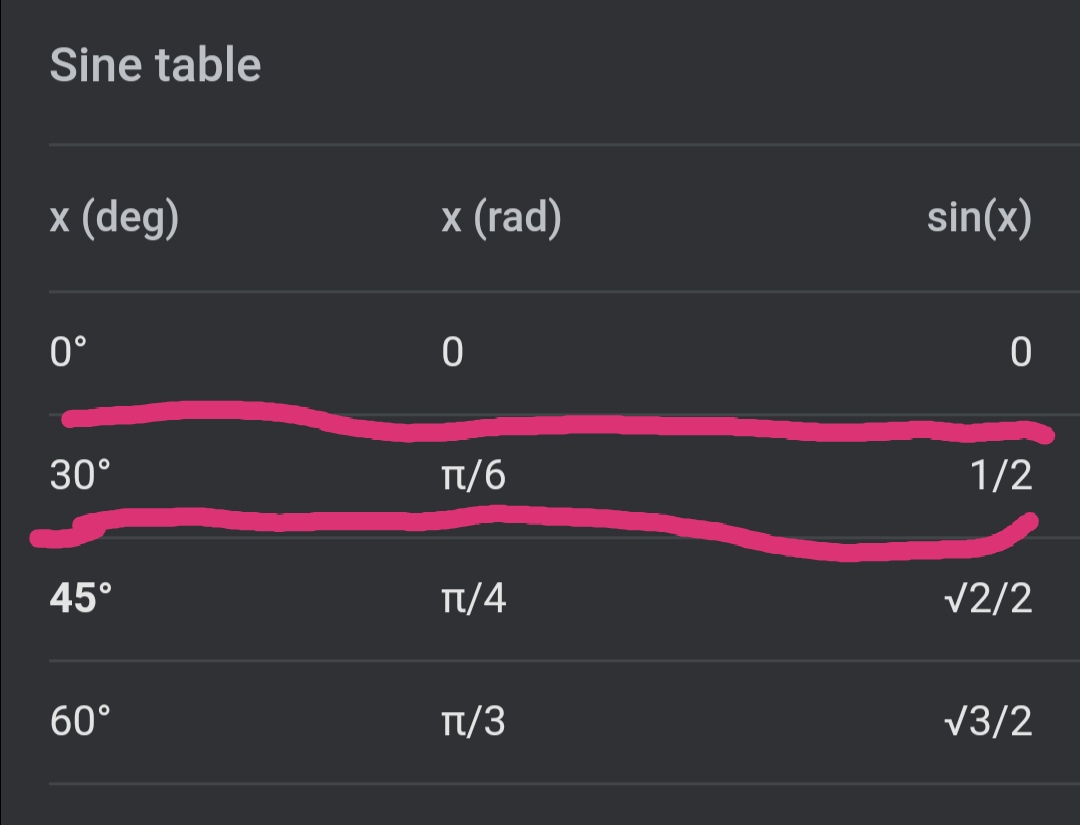Click the sine value 0 in first row
The width and height of the screenshot is (1080, 825).
pos(1020,353)
